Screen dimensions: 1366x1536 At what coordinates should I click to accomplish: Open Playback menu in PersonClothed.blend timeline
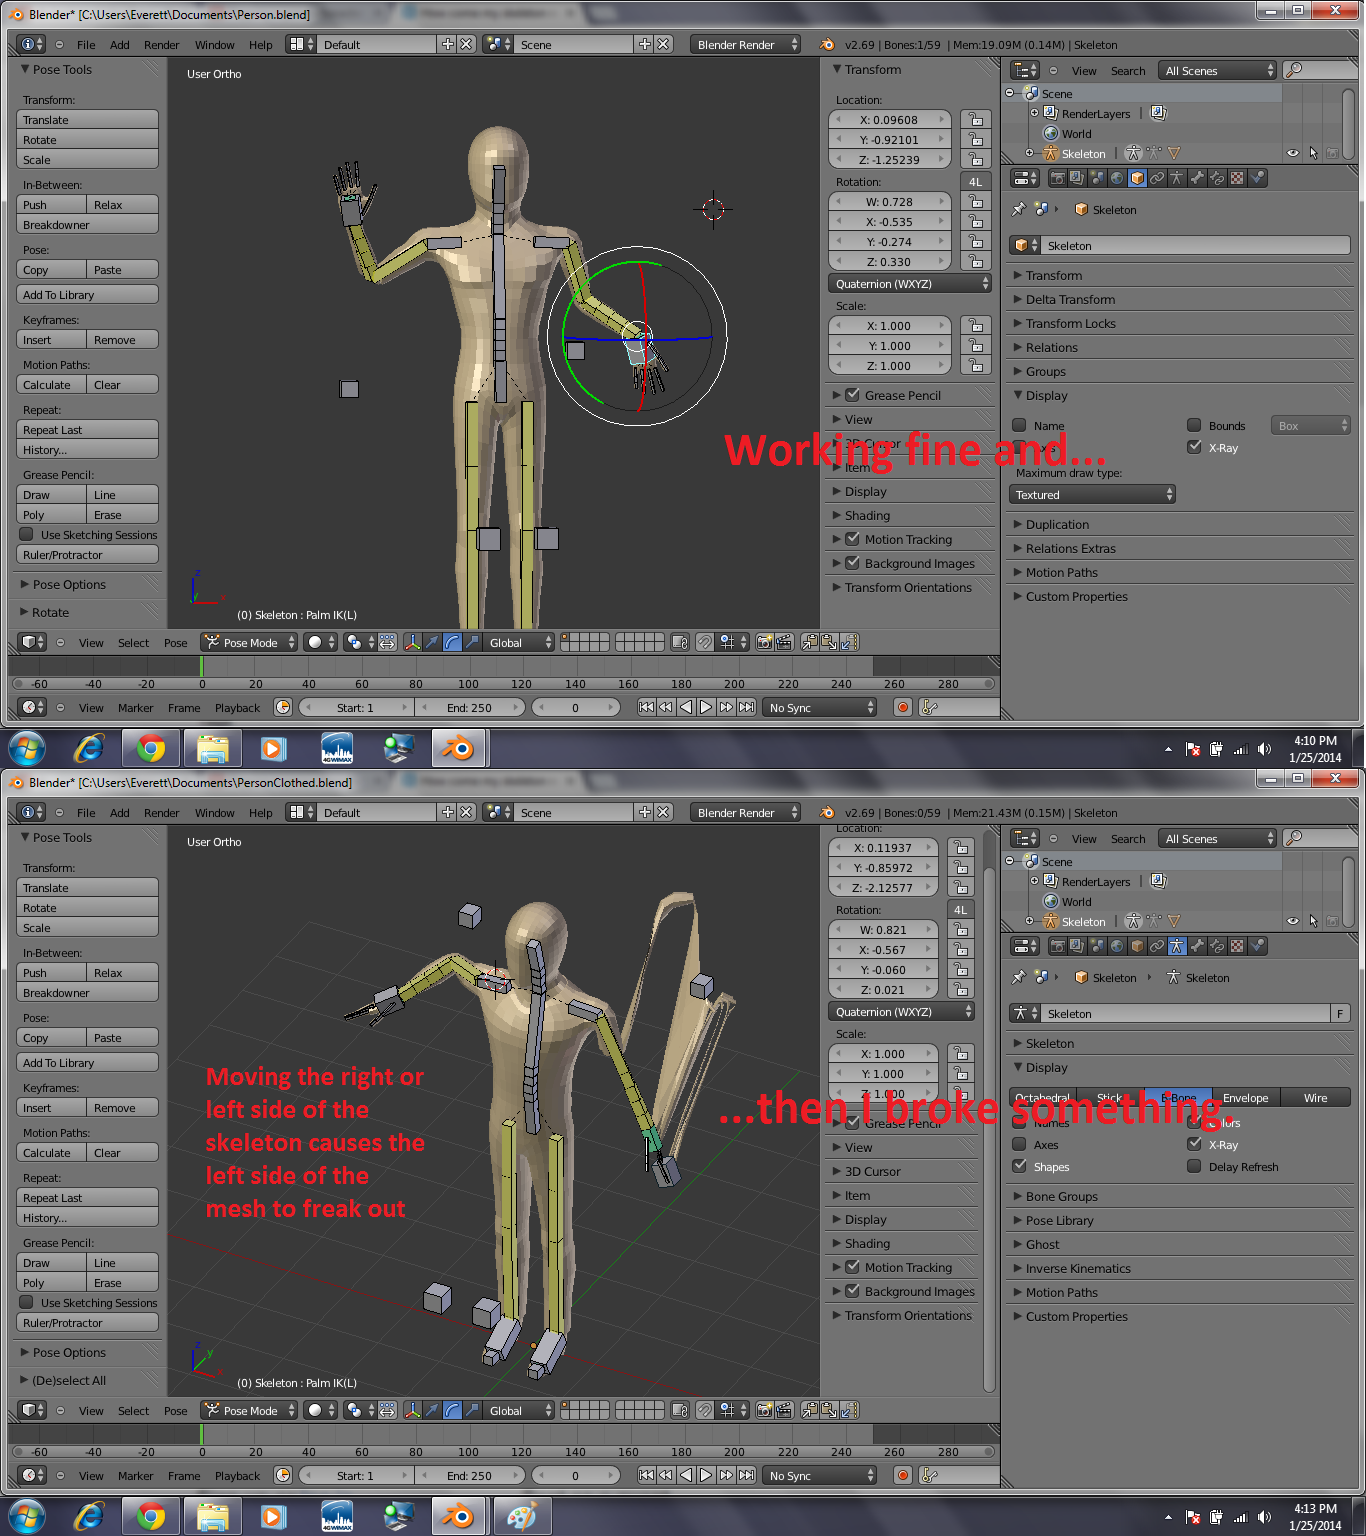click(x=237, y=1476)
